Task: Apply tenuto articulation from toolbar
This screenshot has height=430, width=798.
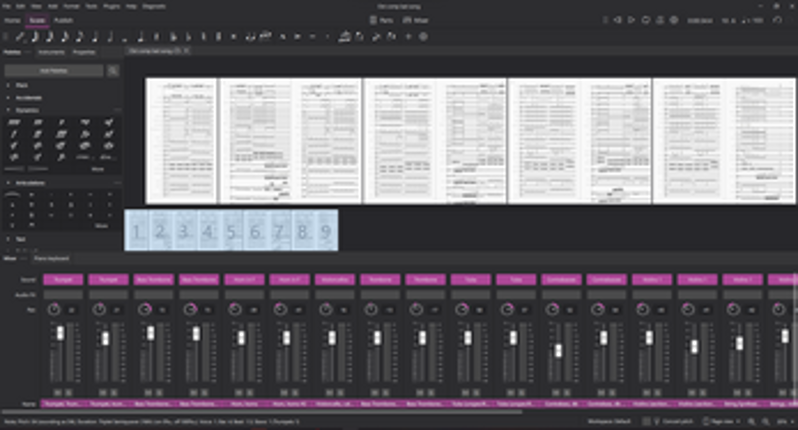Action: coord(312,37)
